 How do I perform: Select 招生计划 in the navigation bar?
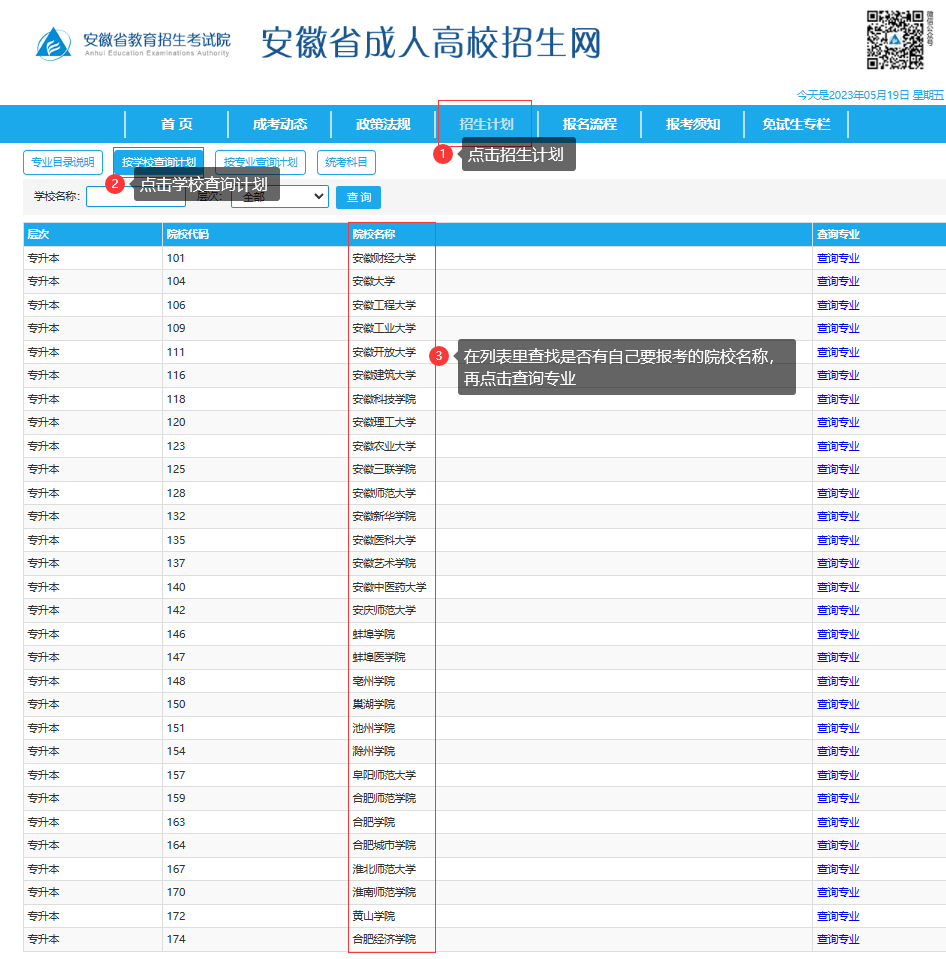click(x=486, y=124)
